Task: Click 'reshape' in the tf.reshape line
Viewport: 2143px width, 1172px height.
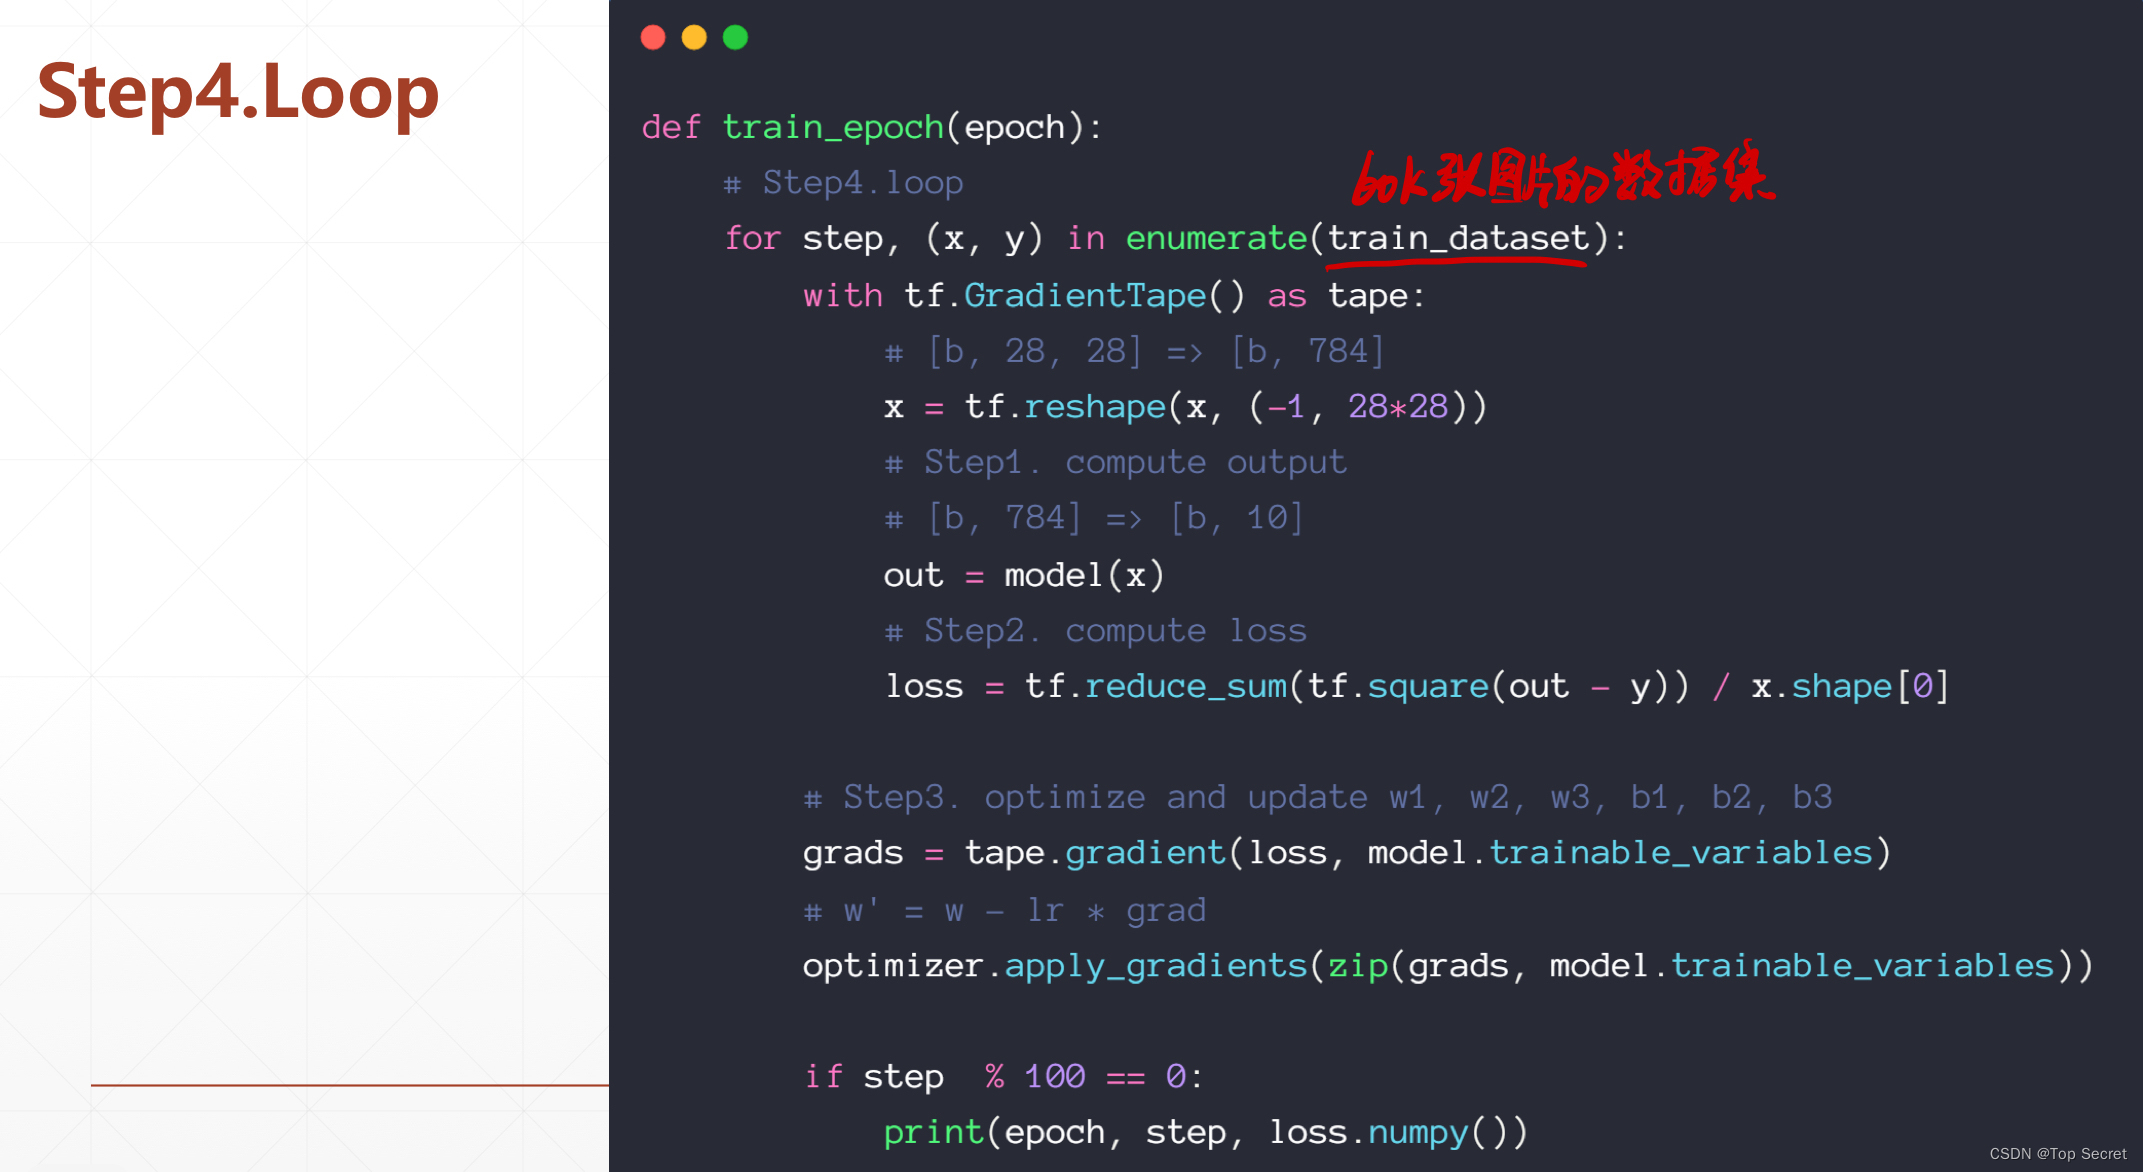Action: (x=1095, y=407)
